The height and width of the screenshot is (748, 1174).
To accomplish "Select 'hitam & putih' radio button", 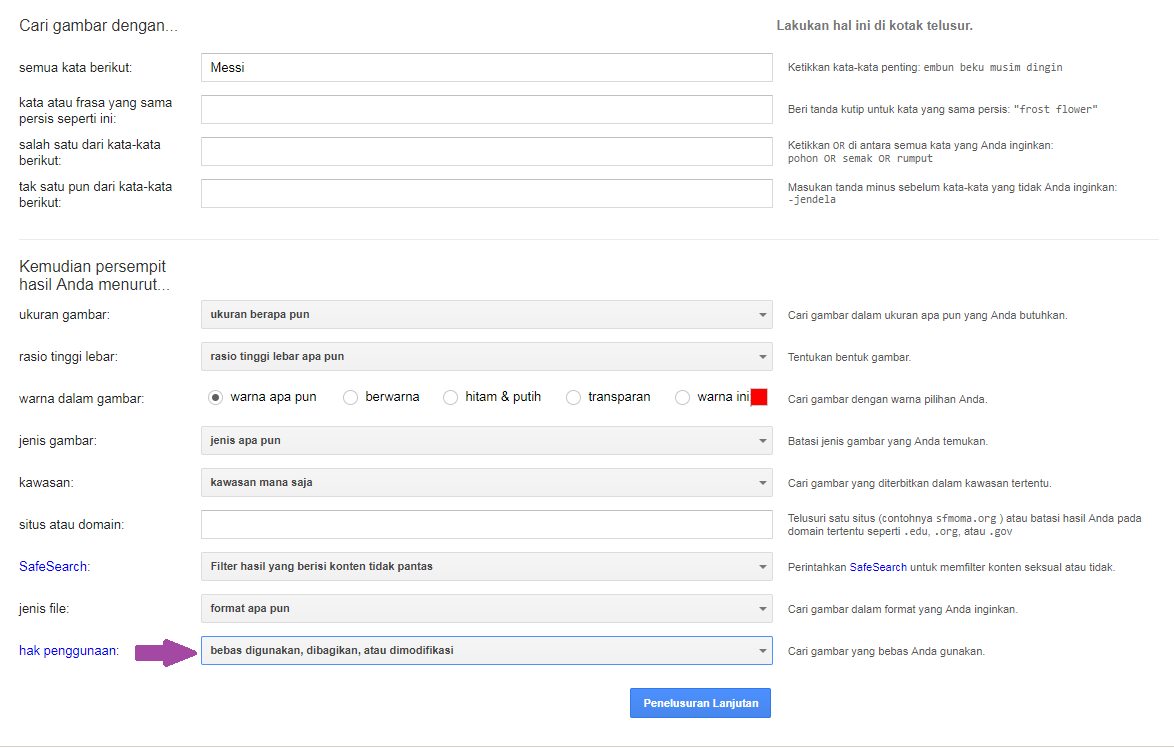I will pyautogui.click(x=450, y=397).
